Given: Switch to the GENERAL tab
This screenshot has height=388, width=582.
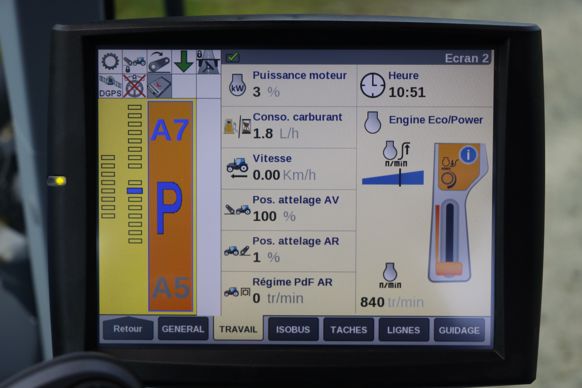Looking at the screenshot, I should [183, 329].
